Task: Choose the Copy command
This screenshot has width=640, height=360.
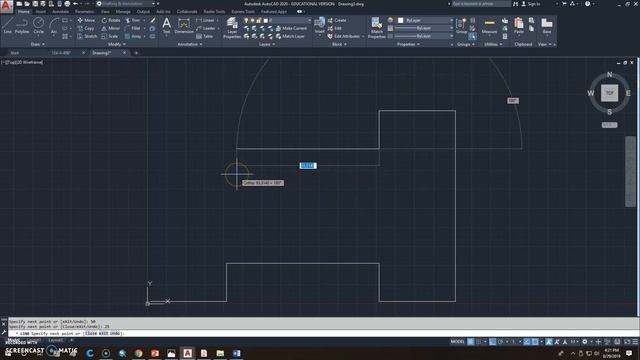Action: 86,28
